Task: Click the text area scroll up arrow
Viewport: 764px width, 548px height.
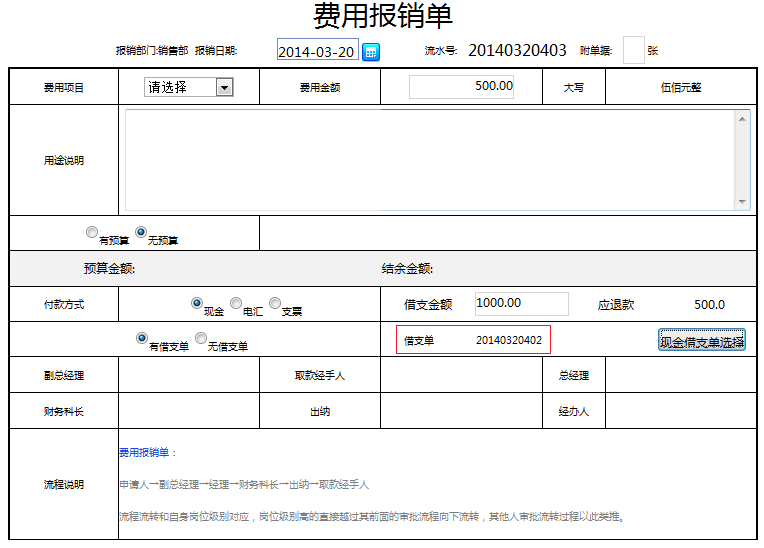Action: 743,118
